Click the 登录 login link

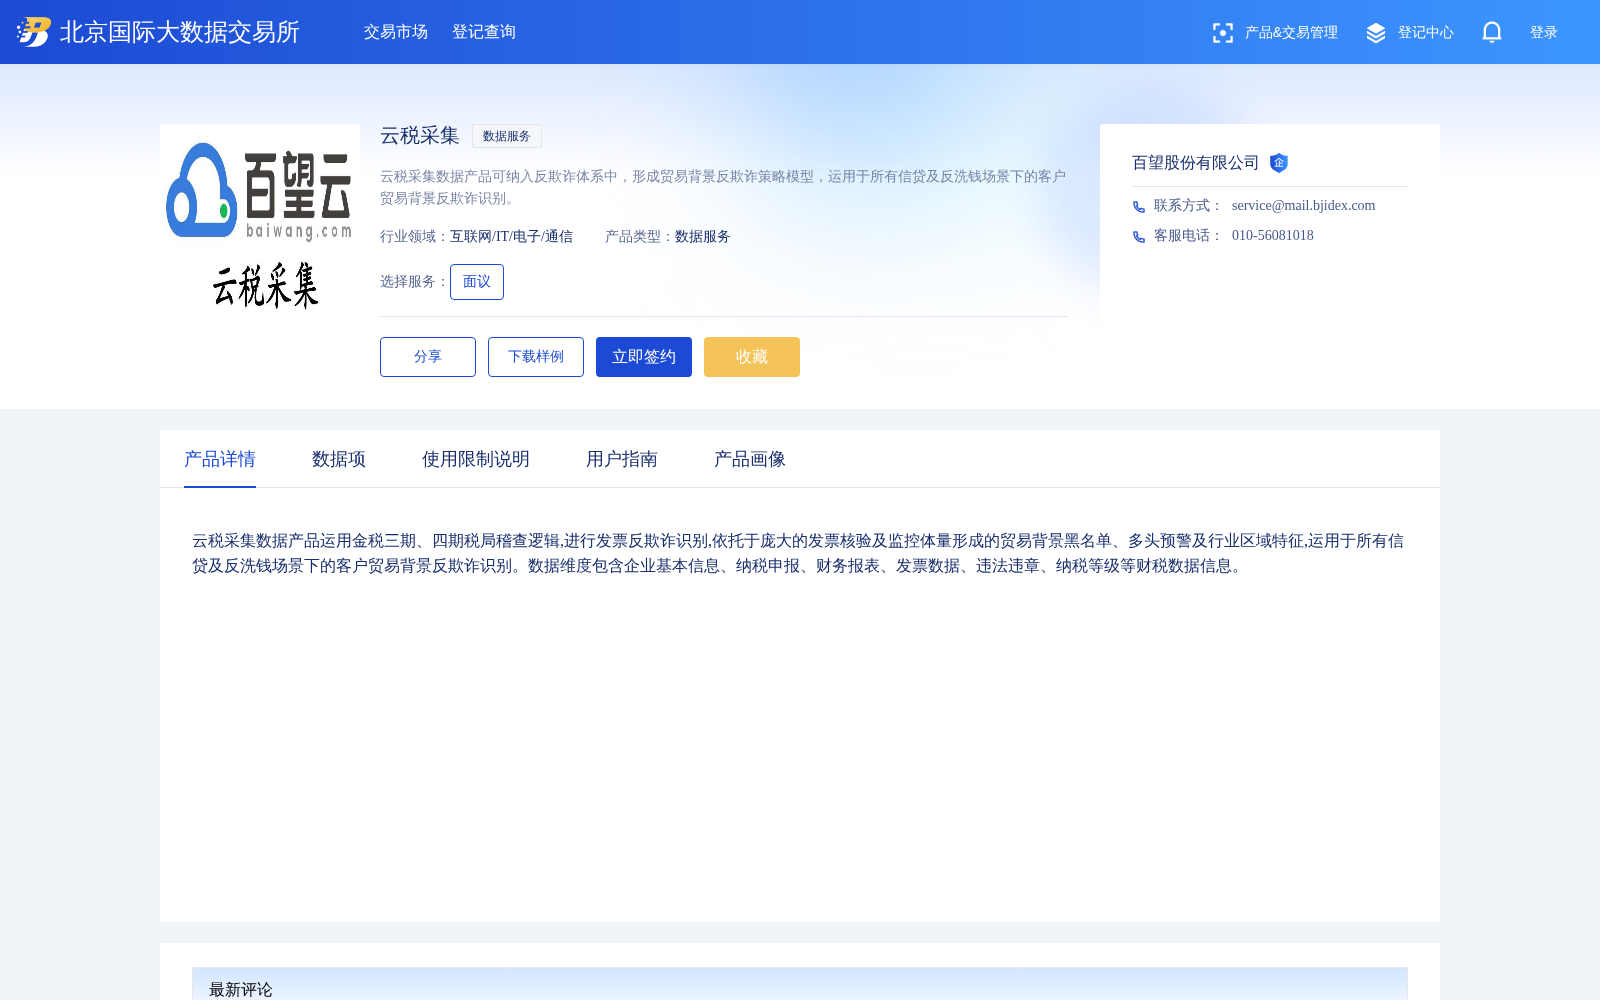[1544, 33]
